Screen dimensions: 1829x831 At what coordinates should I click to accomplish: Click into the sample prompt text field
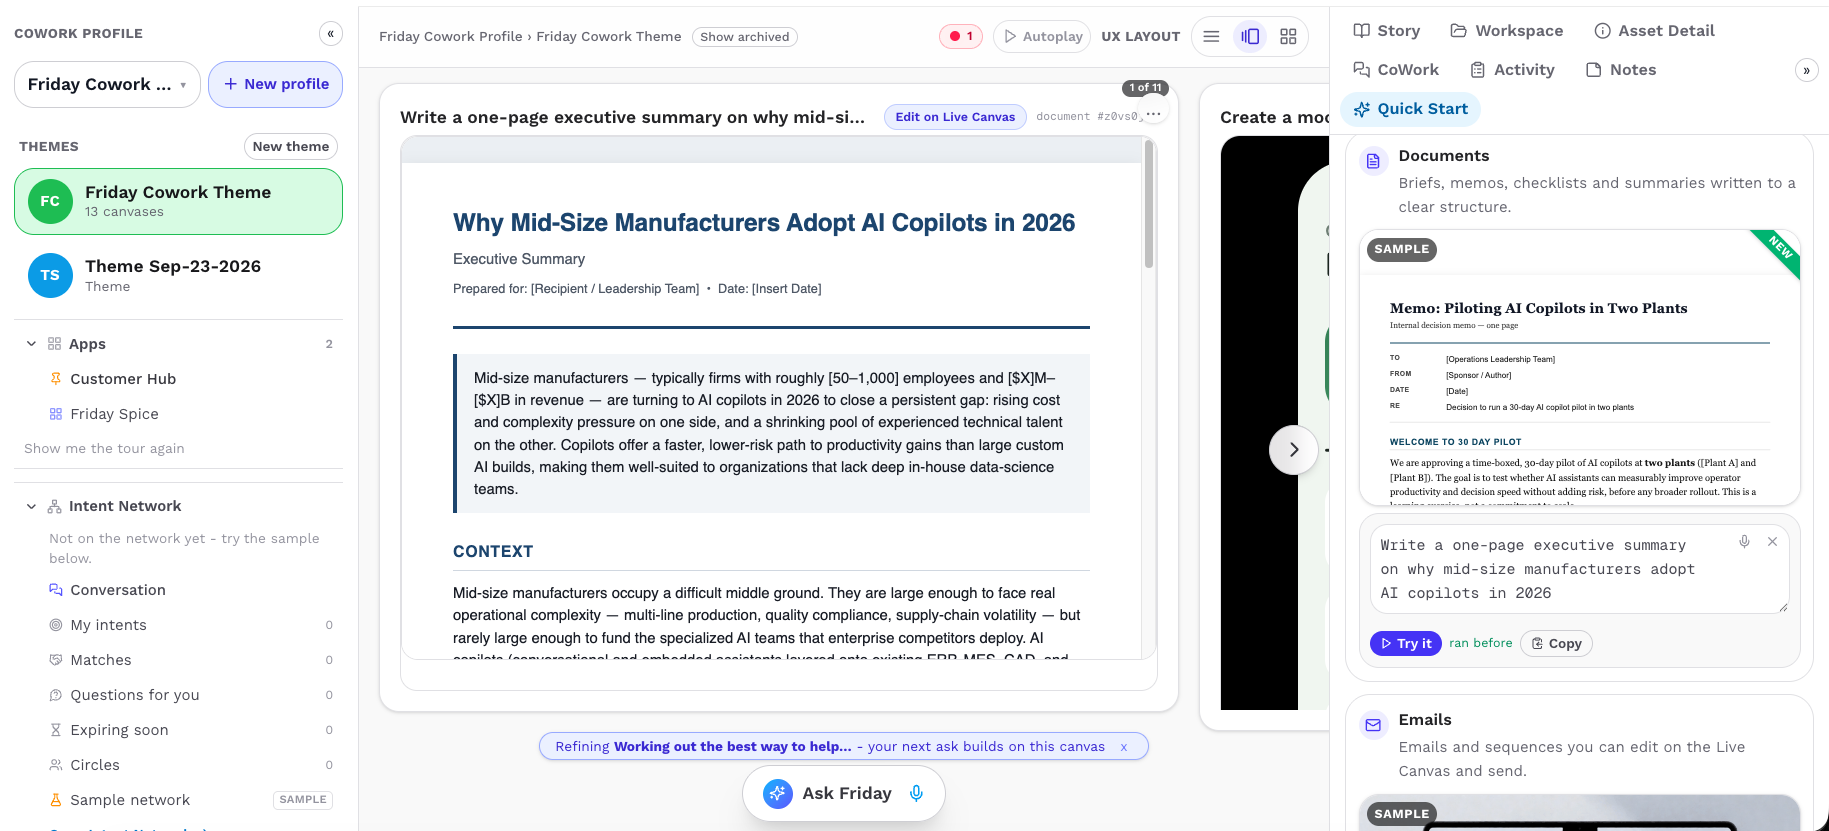pos(1579,569)
